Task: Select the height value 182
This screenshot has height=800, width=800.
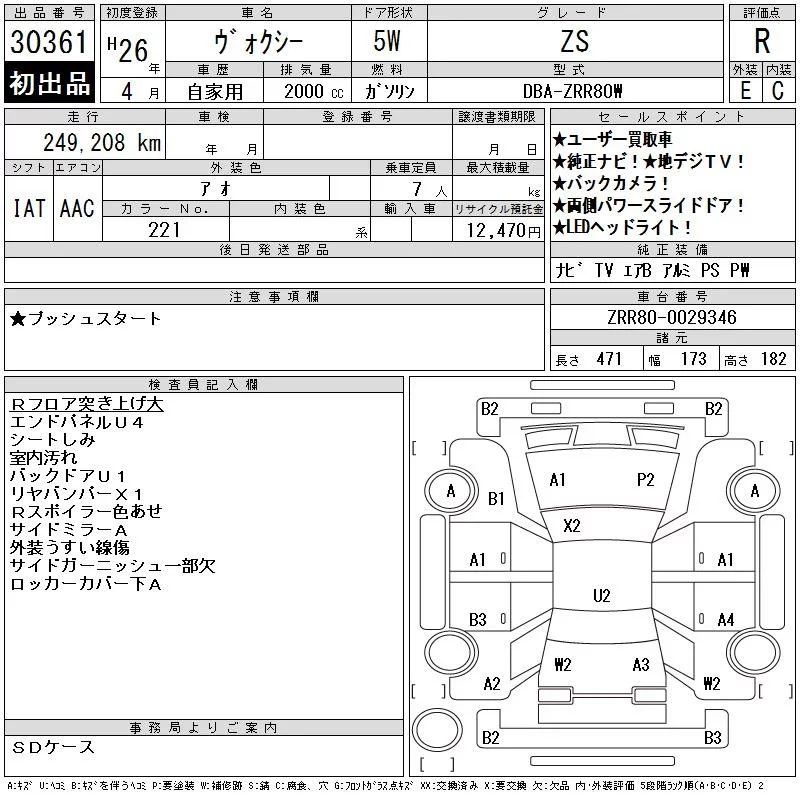Action: pyautogui.click(x=773, y=359)
